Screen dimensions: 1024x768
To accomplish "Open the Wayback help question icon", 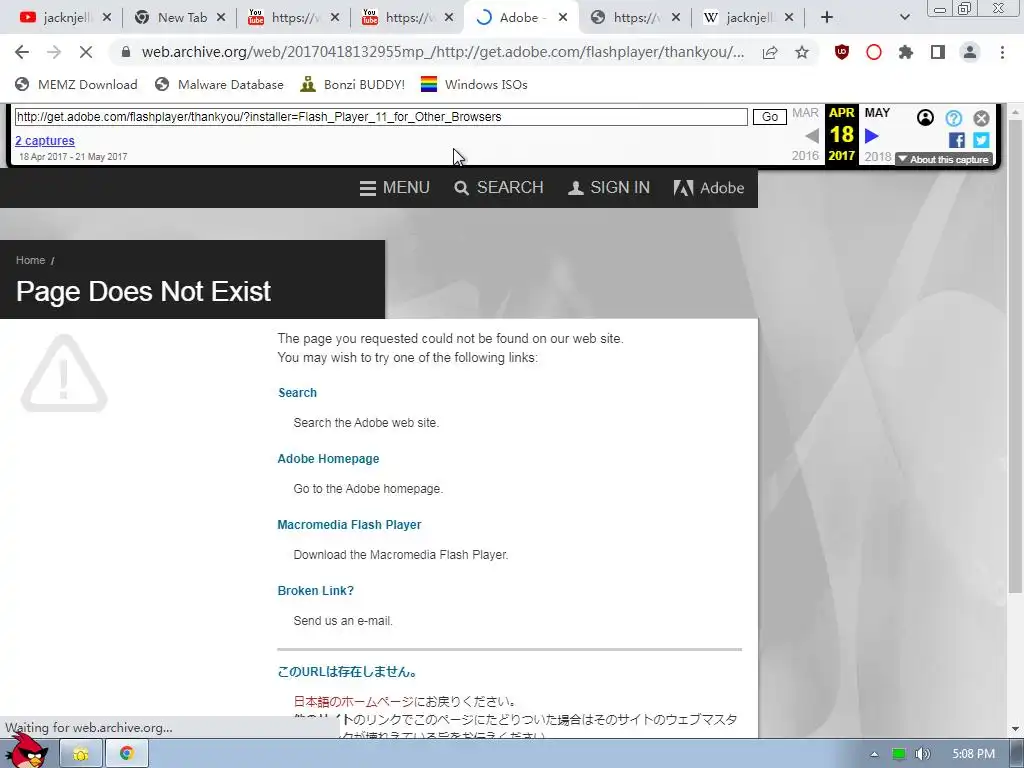I will click(x=953, y=118).
